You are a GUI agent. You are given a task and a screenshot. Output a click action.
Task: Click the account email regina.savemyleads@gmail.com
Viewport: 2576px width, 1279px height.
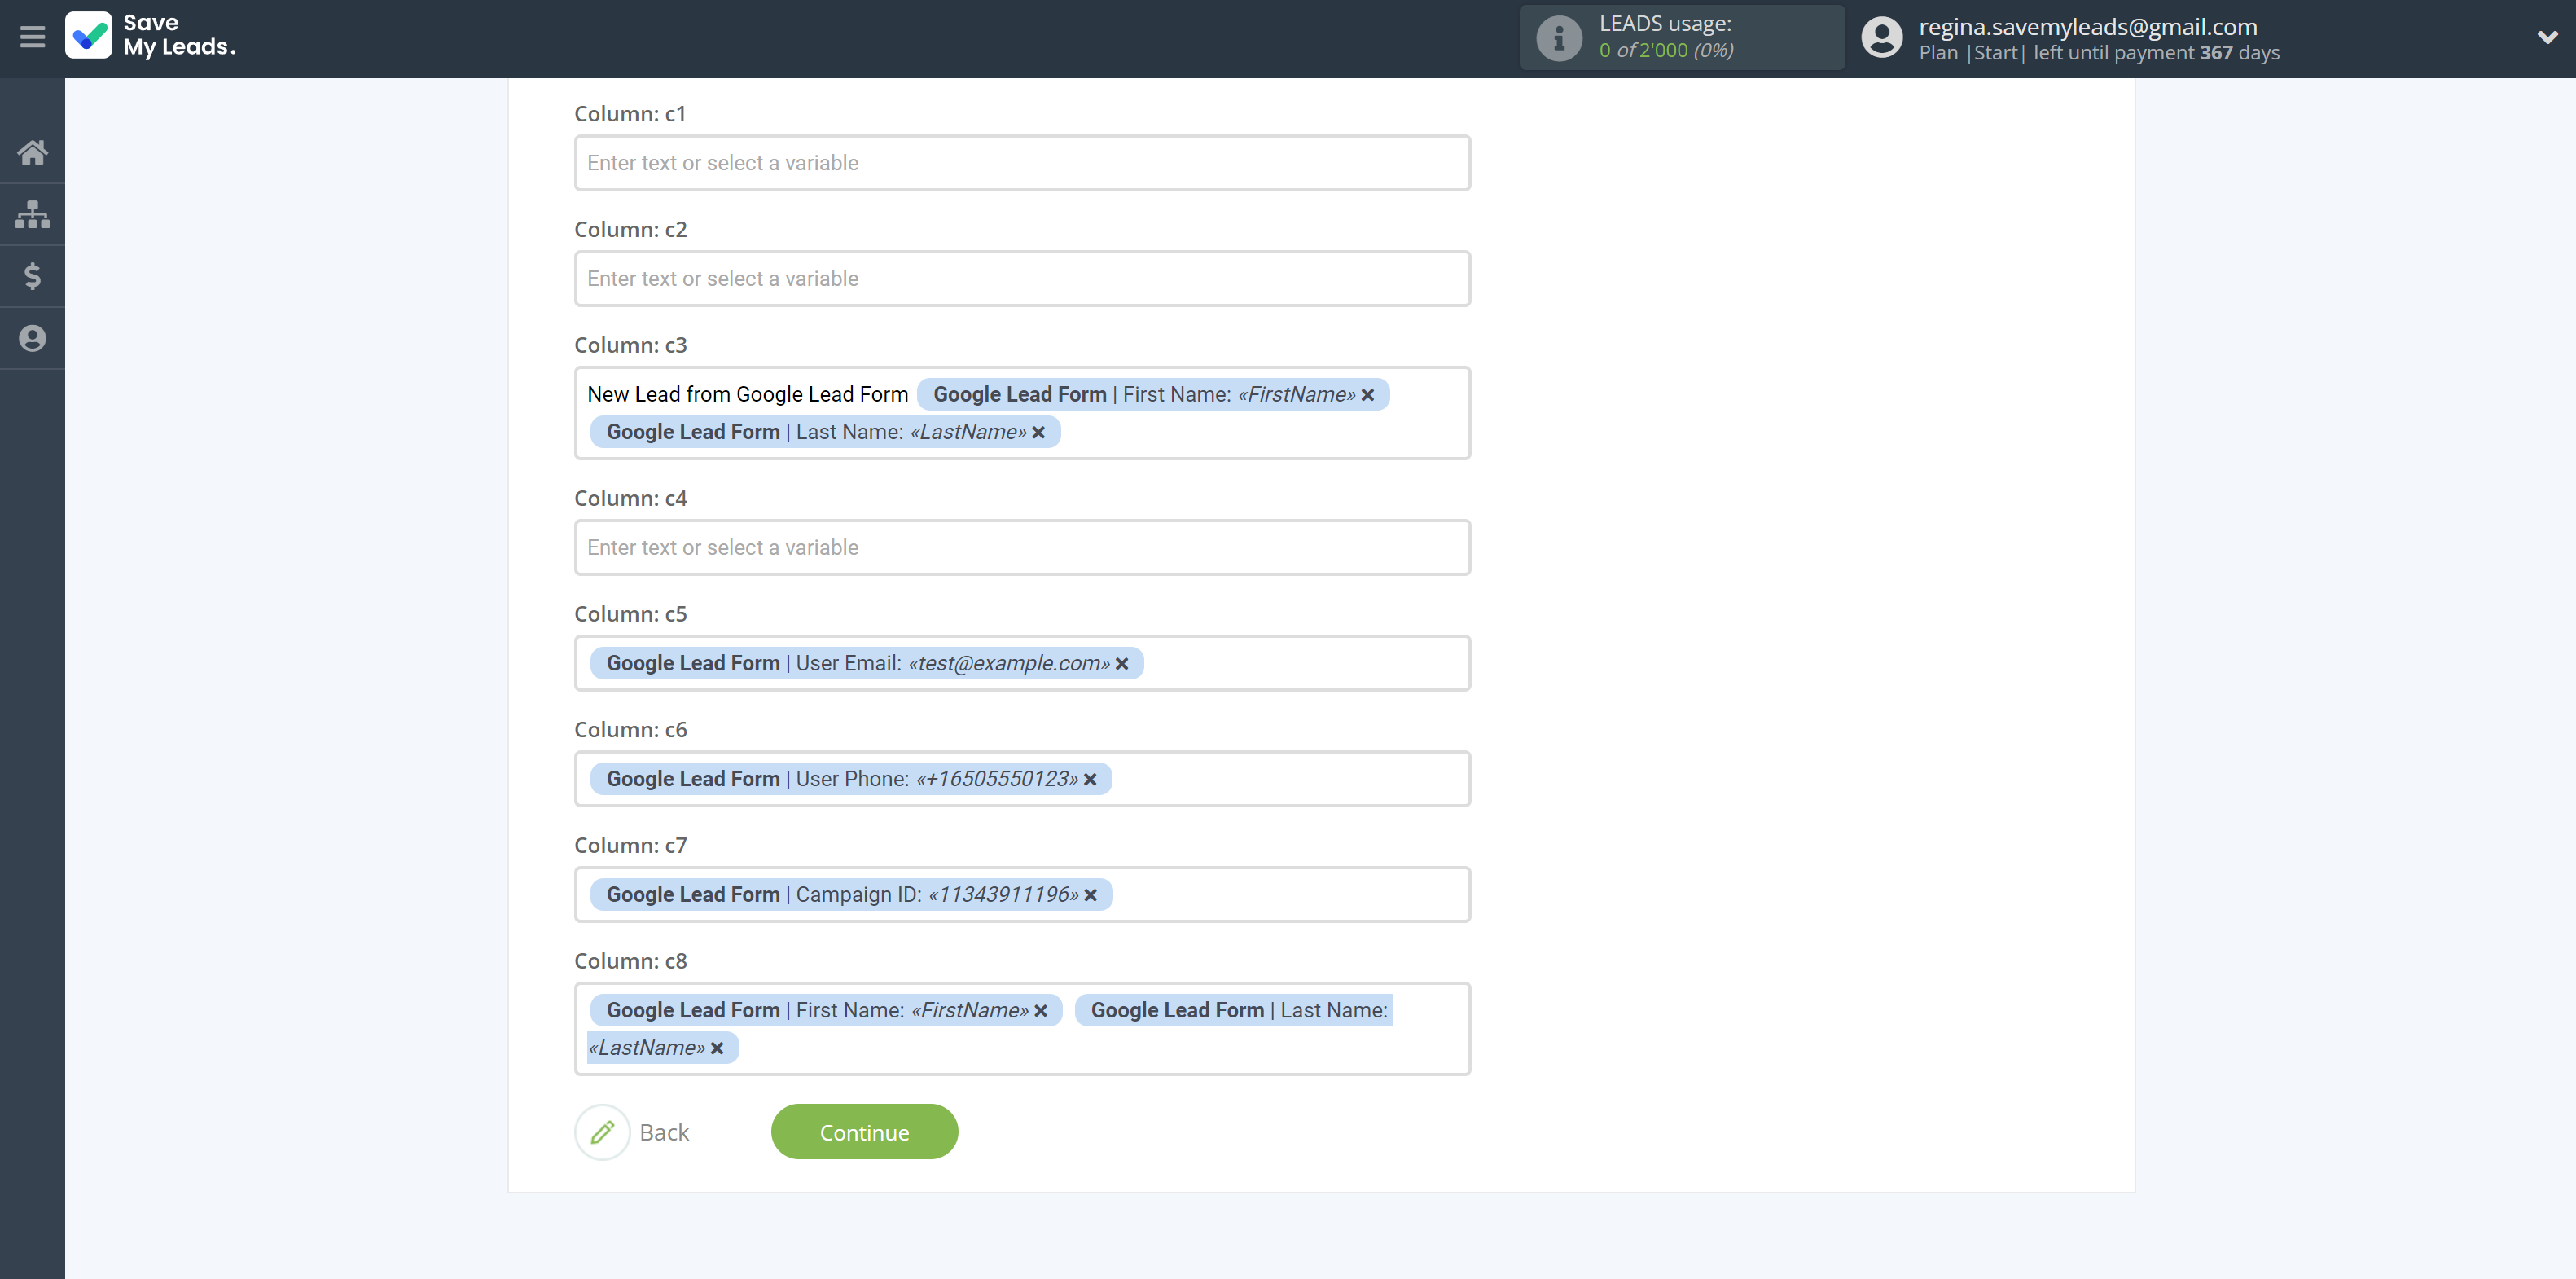2087,26
